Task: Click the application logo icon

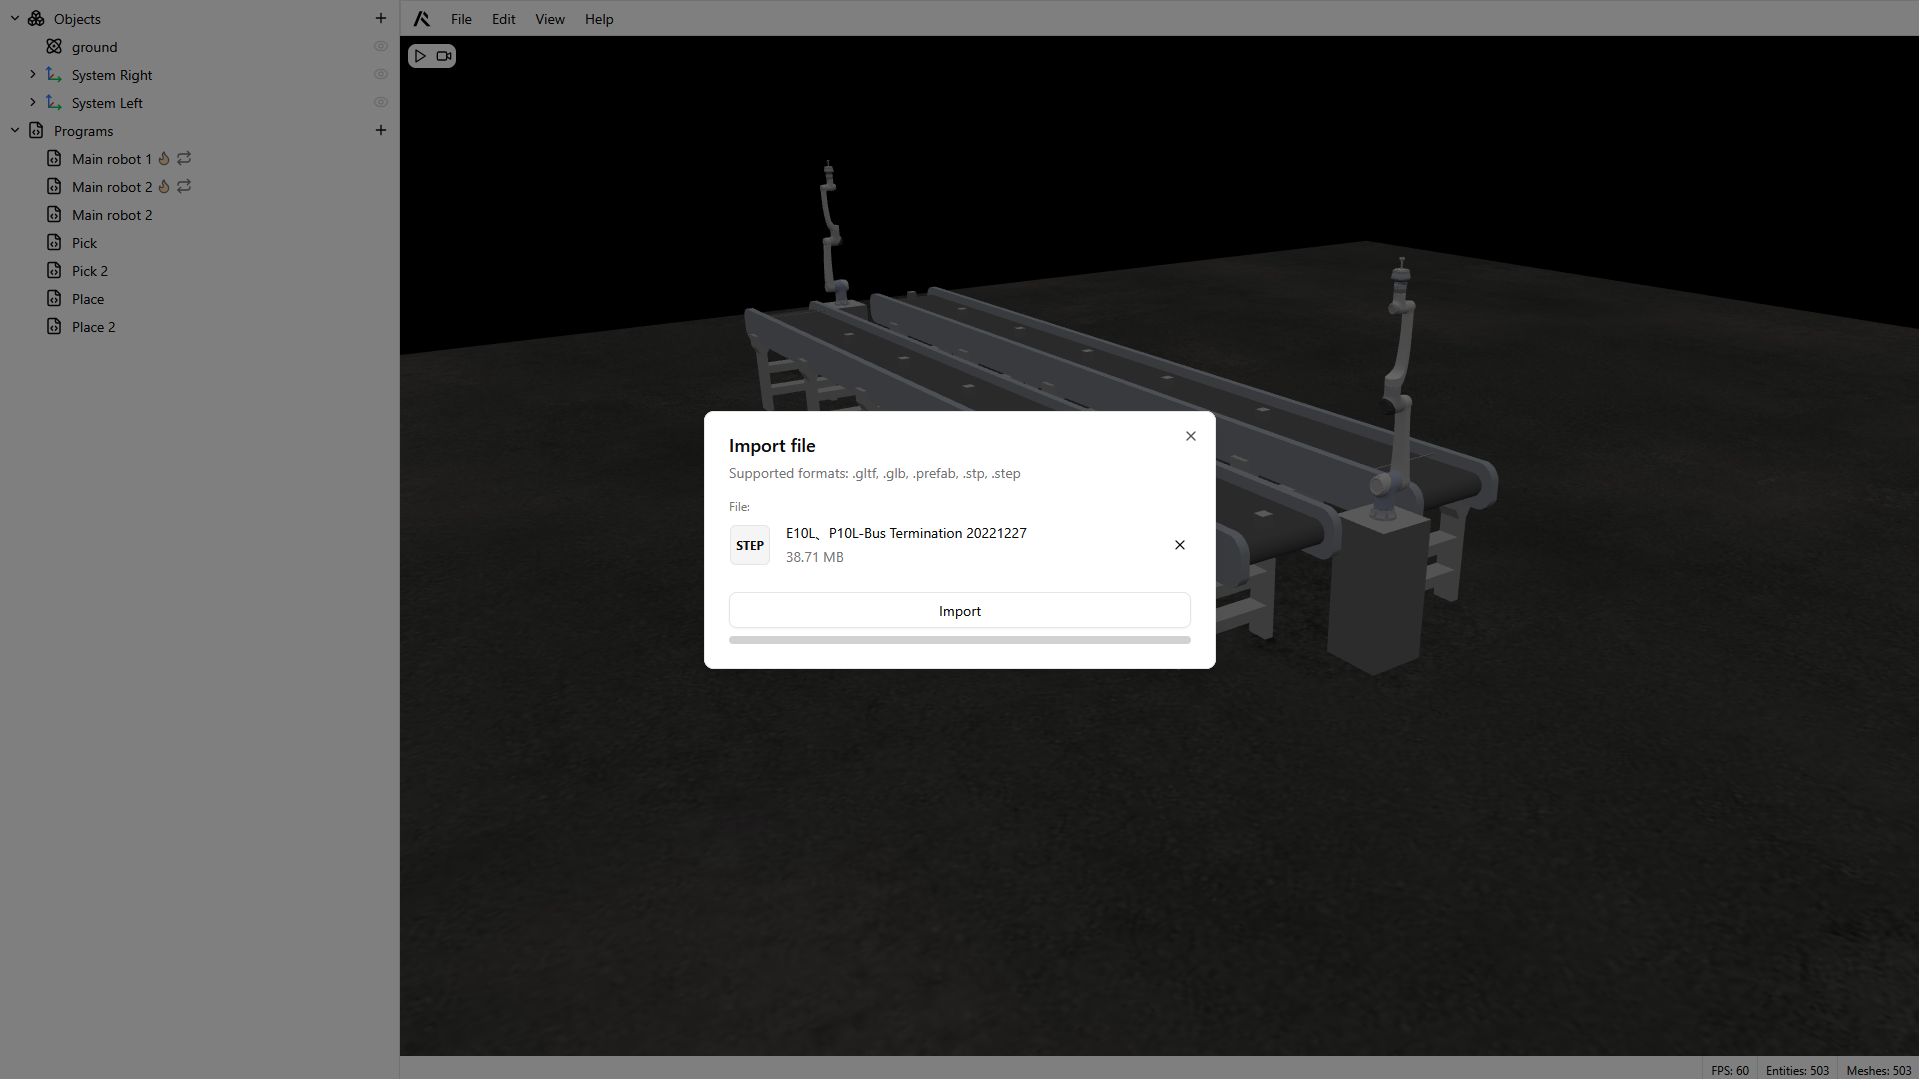Action: (x=422, y=19)
